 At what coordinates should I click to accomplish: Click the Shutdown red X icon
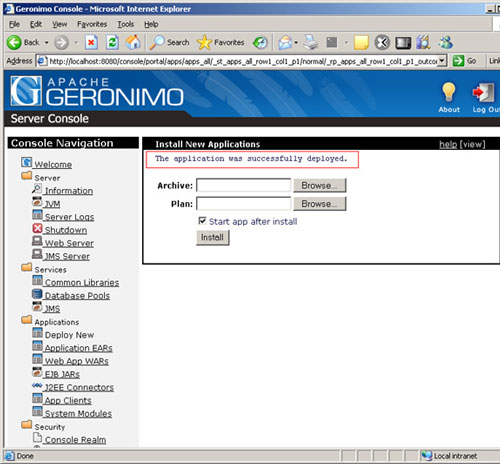point(37,228)
